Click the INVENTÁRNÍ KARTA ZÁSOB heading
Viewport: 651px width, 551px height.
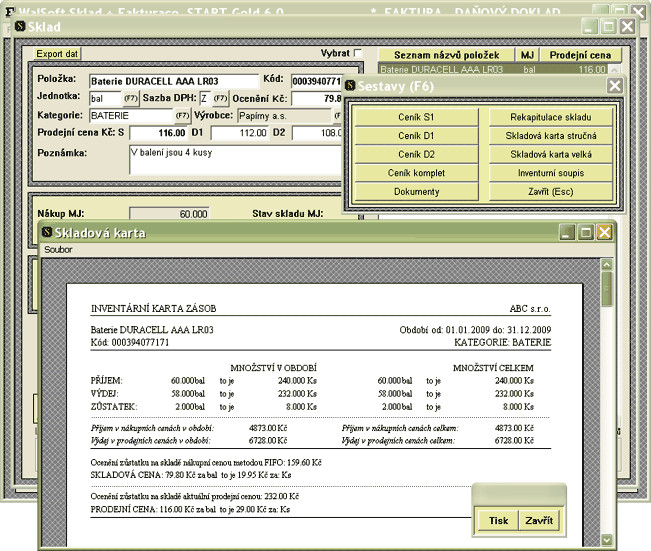click(154, 309)
